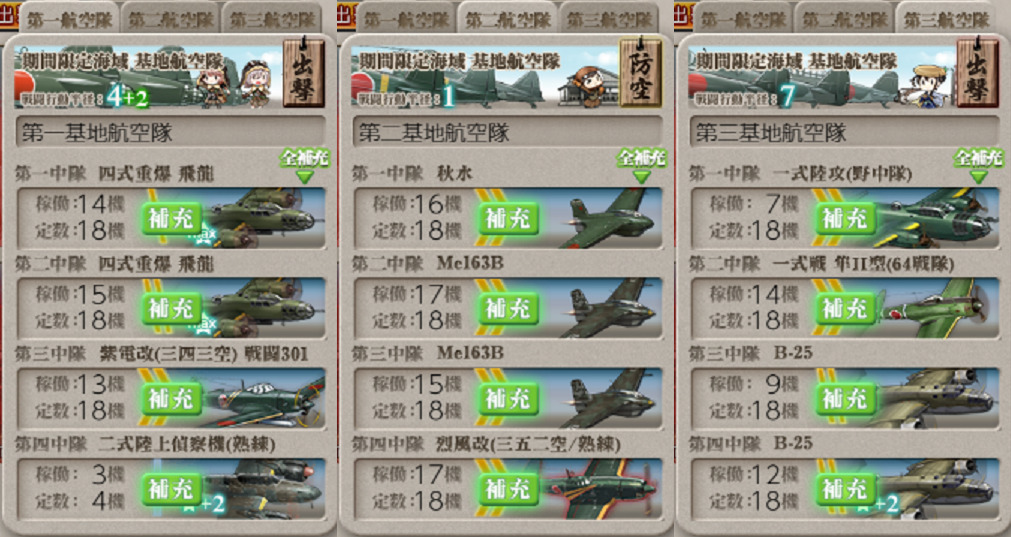The height and width of the screenshot is (537, 1011).
Task: Click the 第一基地航空隊 name field
Action: [x=171, y=132]
